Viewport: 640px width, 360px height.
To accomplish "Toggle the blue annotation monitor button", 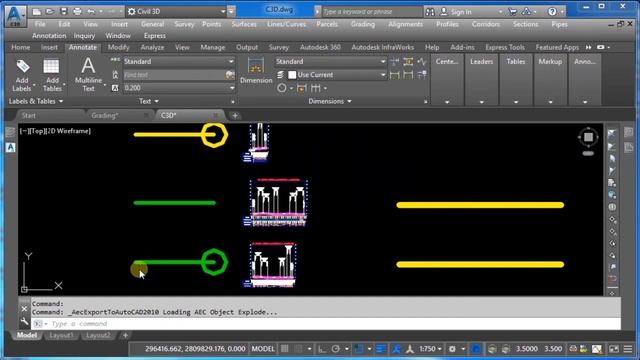I will (476, 349).
